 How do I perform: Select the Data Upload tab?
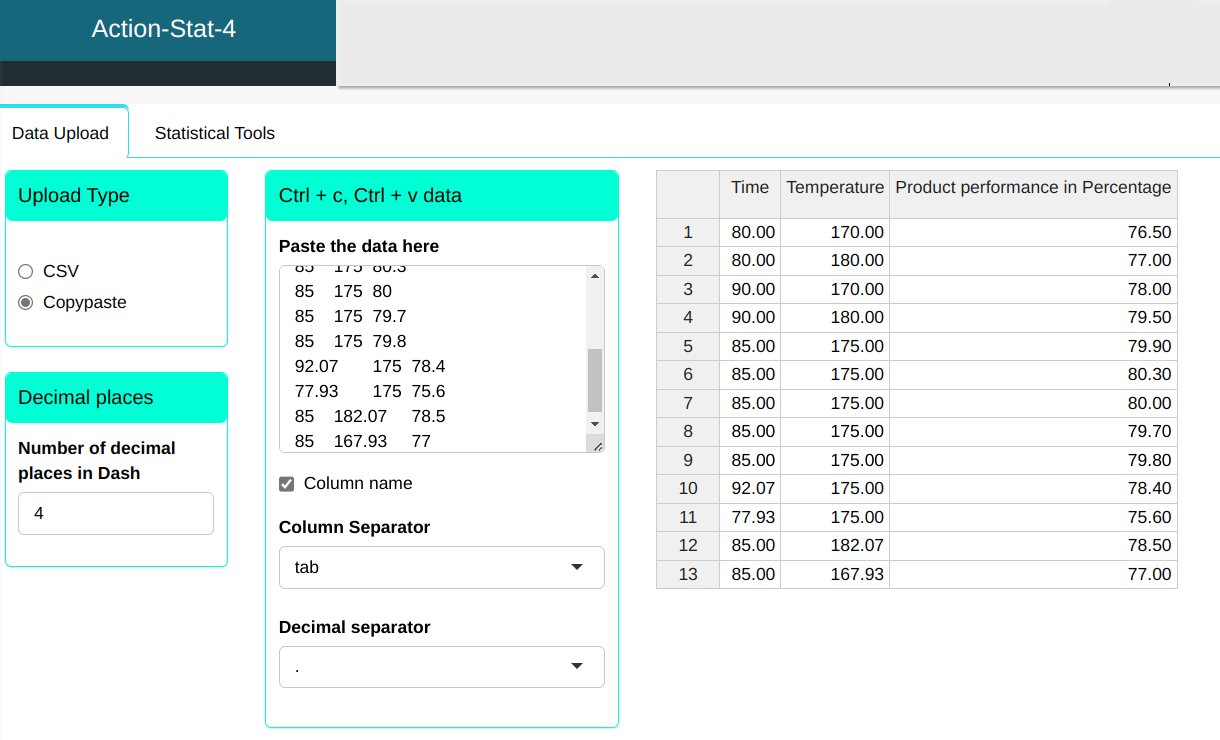tap(61, 133)
